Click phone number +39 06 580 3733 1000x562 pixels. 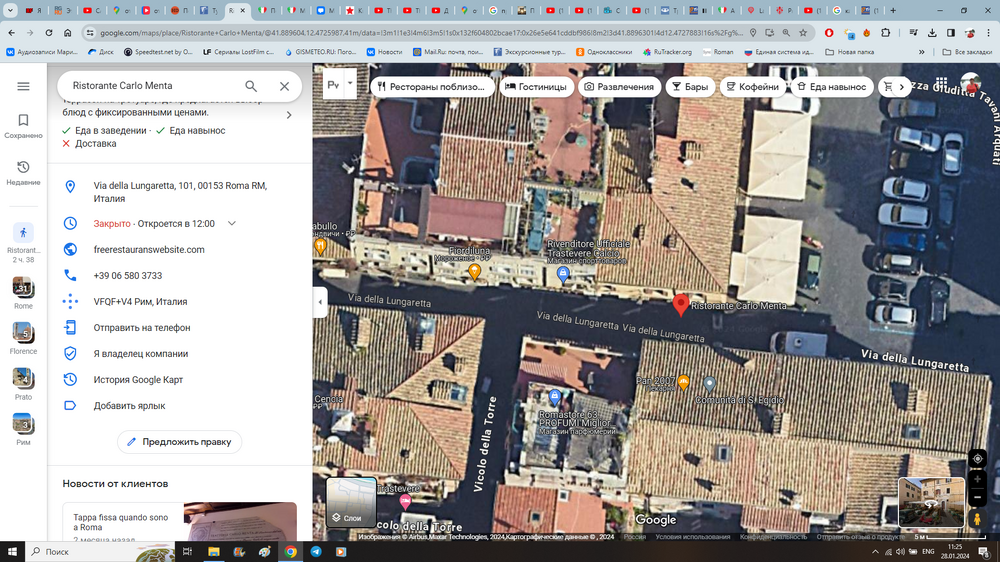tap(128, 276)
